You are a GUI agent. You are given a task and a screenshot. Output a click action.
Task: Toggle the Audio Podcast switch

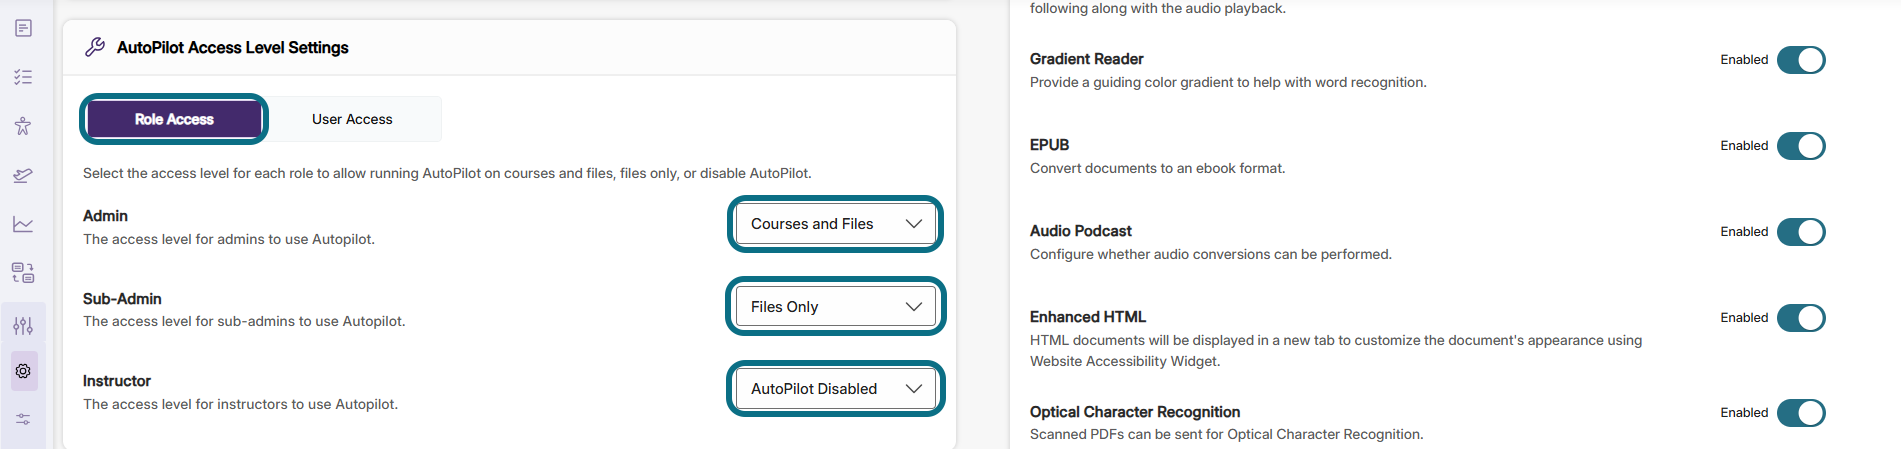(x=1801, y=232)
